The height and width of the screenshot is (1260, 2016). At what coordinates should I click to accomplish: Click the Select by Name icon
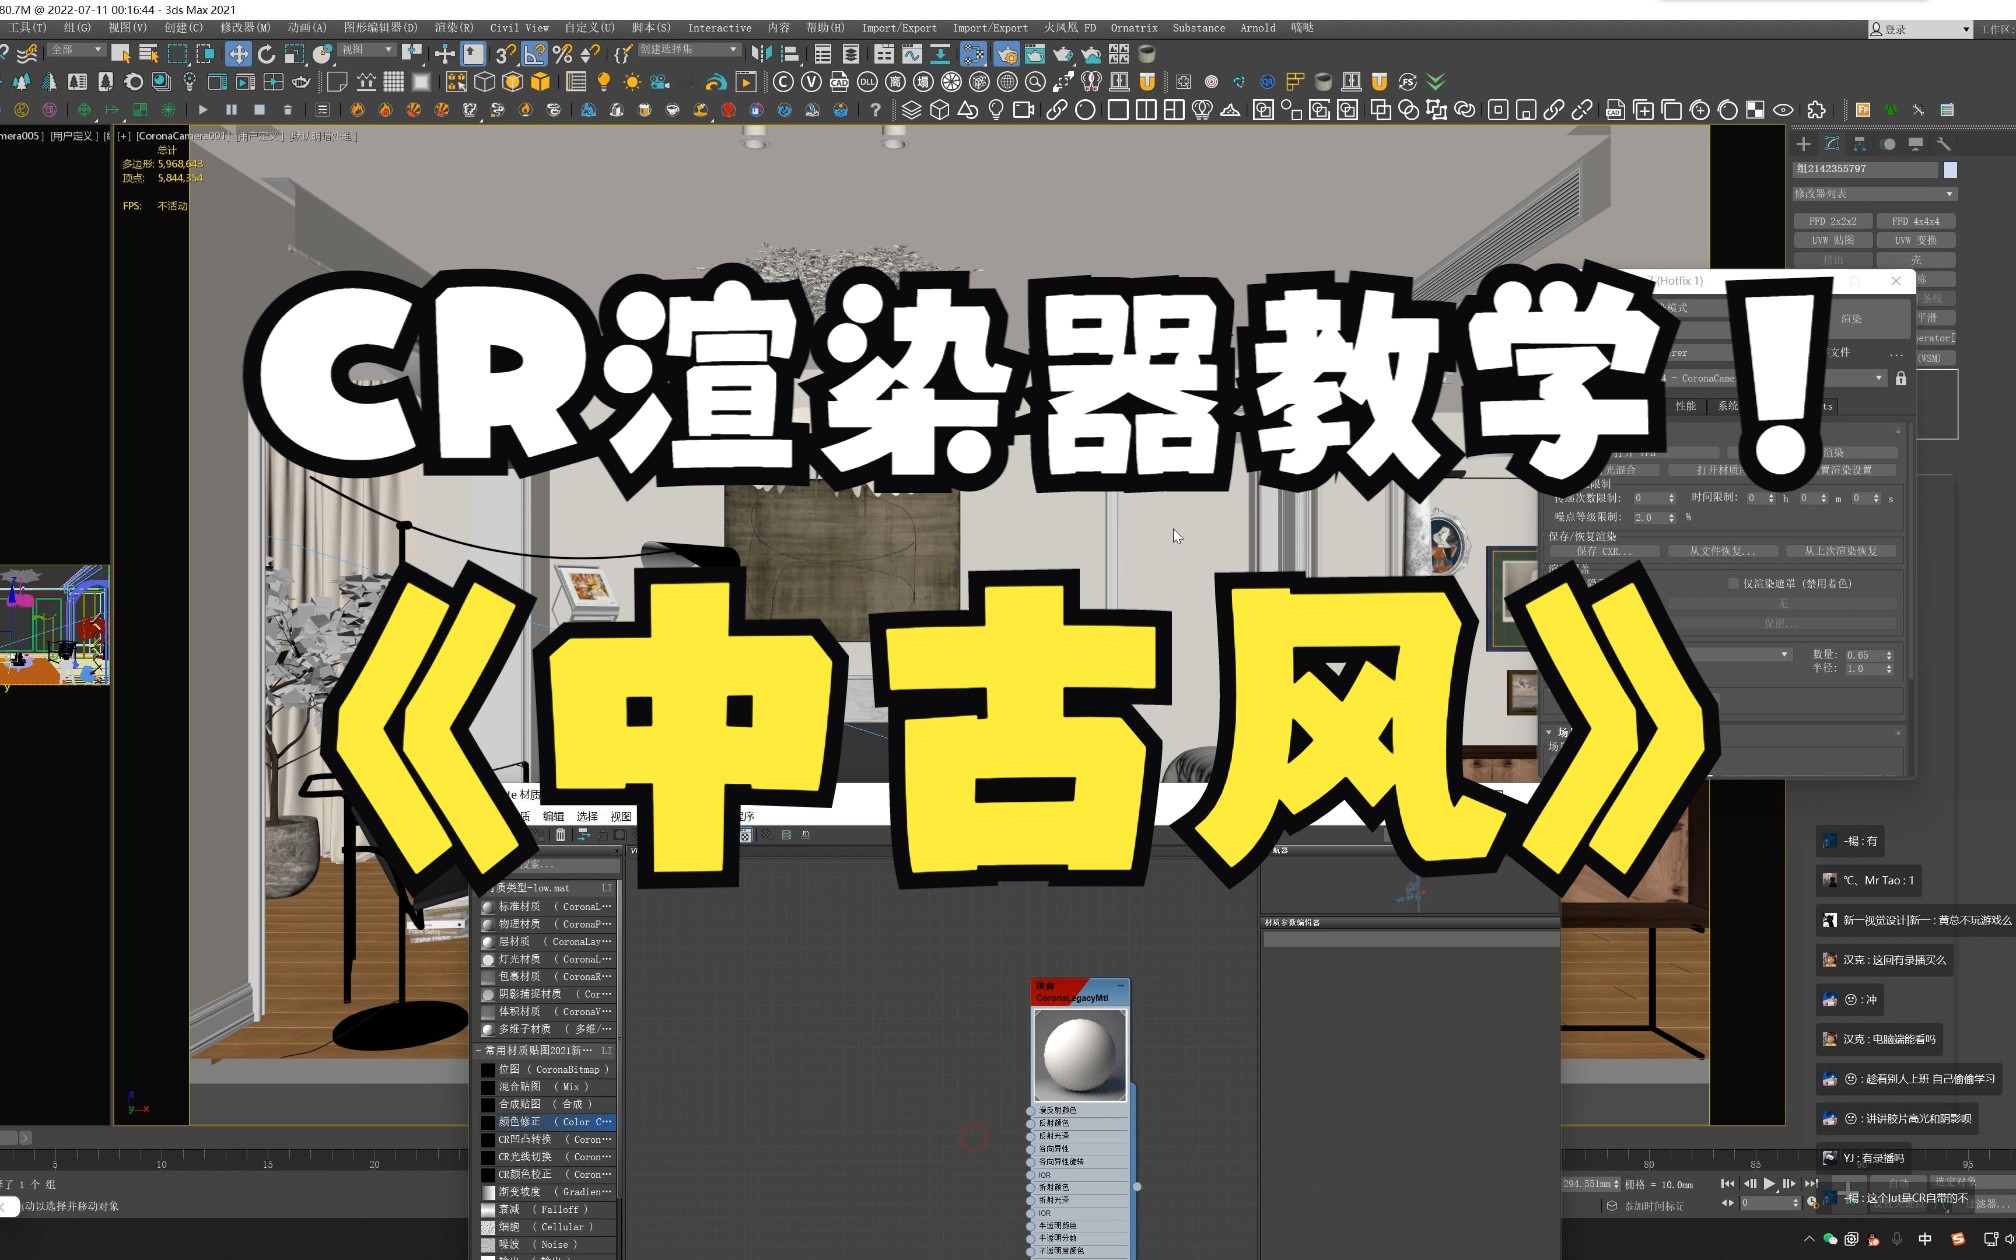pyautogui.click(x=149, y=54)
